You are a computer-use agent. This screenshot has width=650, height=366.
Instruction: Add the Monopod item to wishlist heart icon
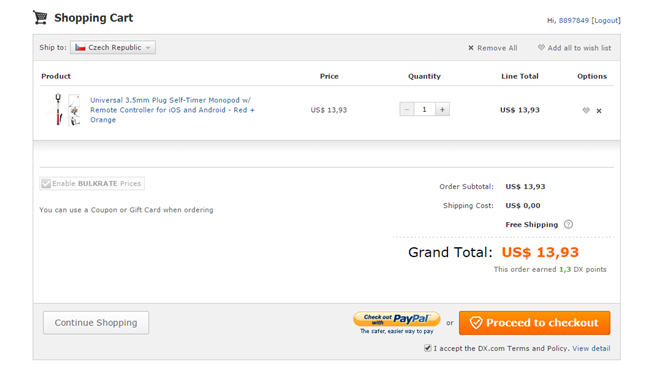click(x=586, y=110)
